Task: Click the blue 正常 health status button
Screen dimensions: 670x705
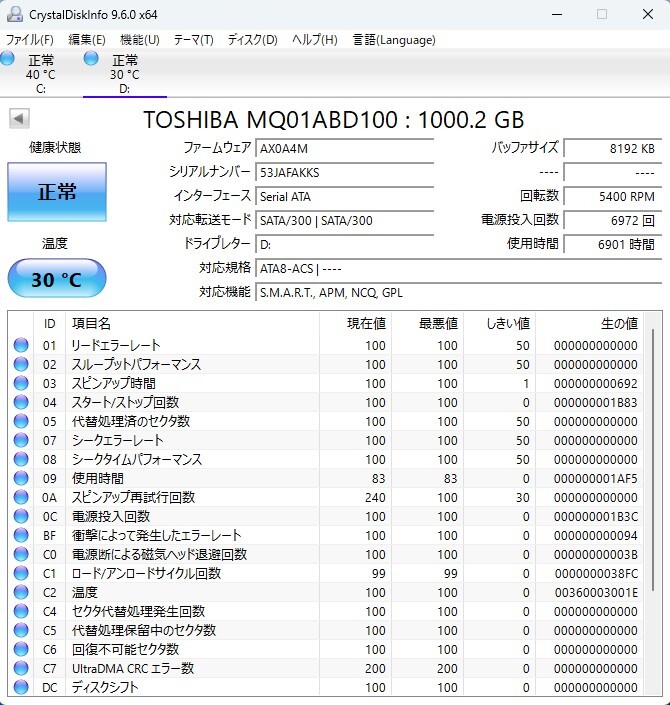Action: [x=56, y=191]
